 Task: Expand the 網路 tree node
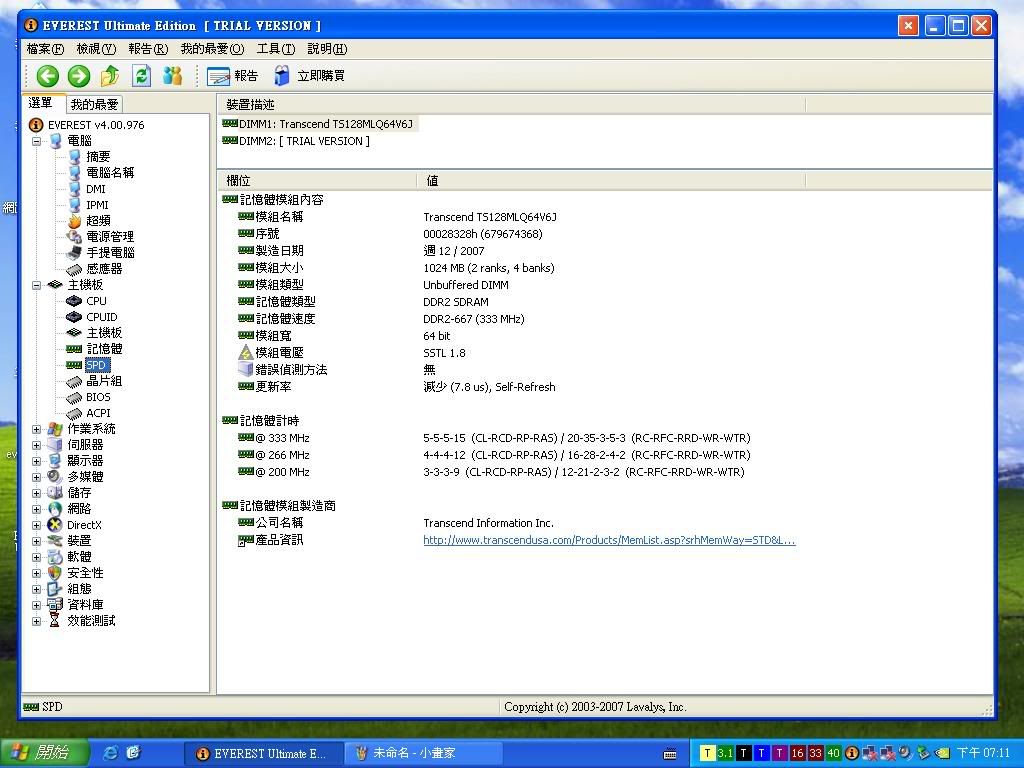tap(37, 509)
